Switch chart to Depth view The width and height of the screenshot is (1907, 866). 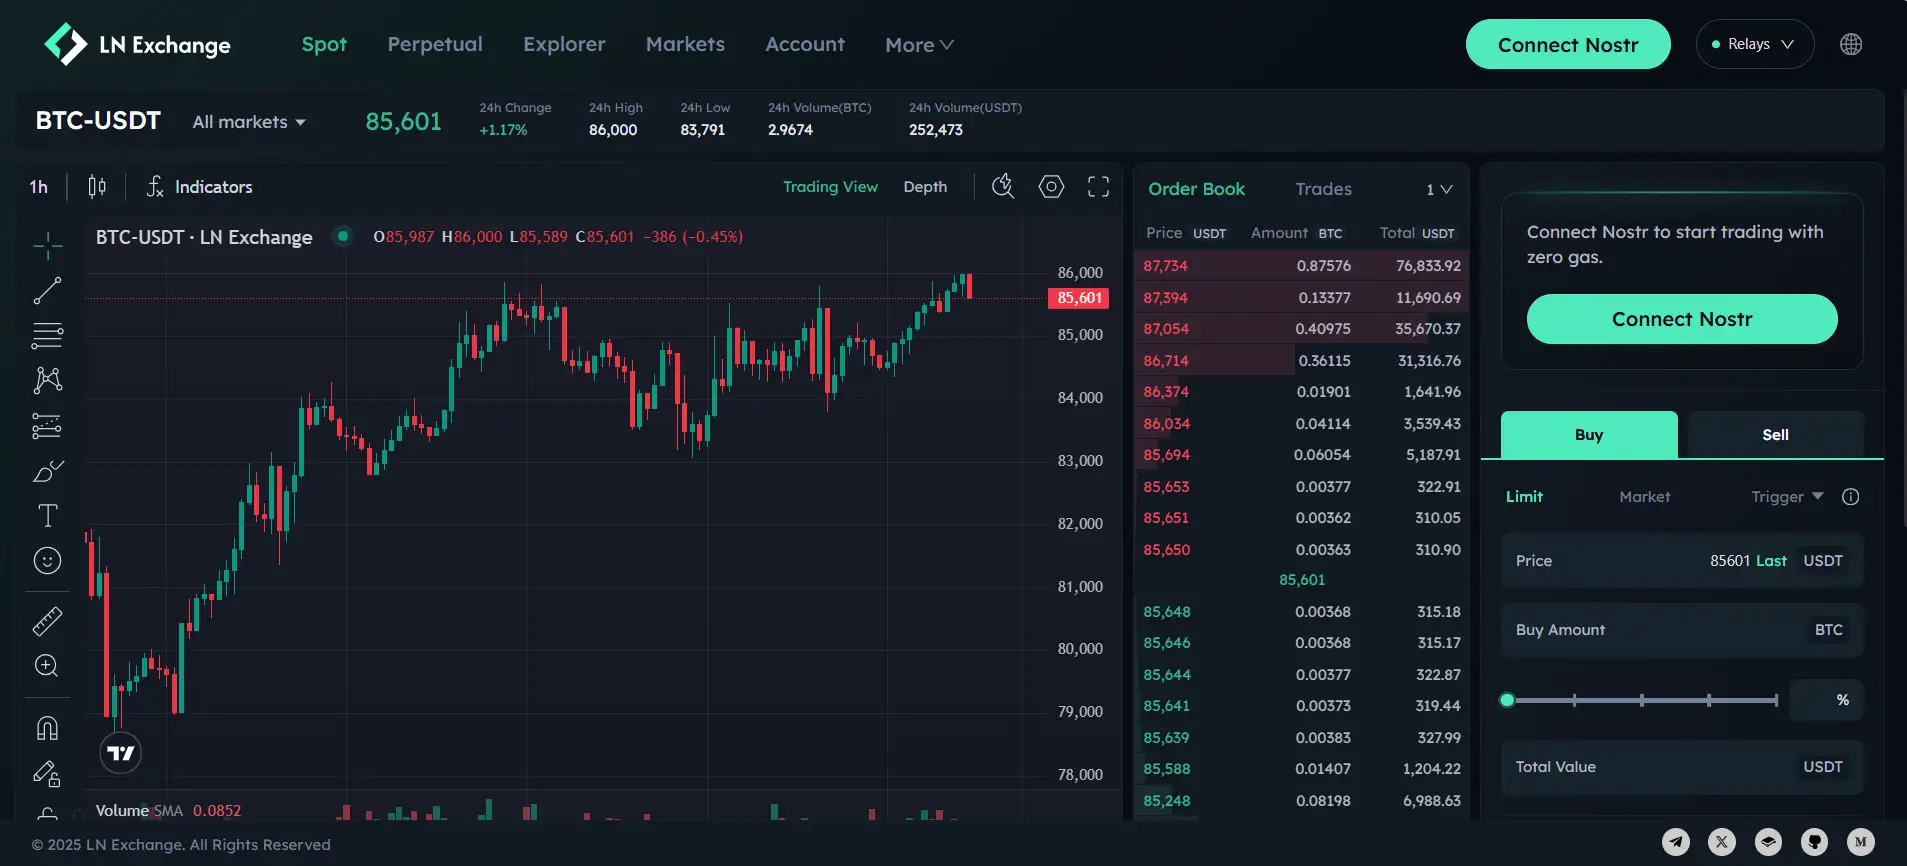click(x=925, y=187)
